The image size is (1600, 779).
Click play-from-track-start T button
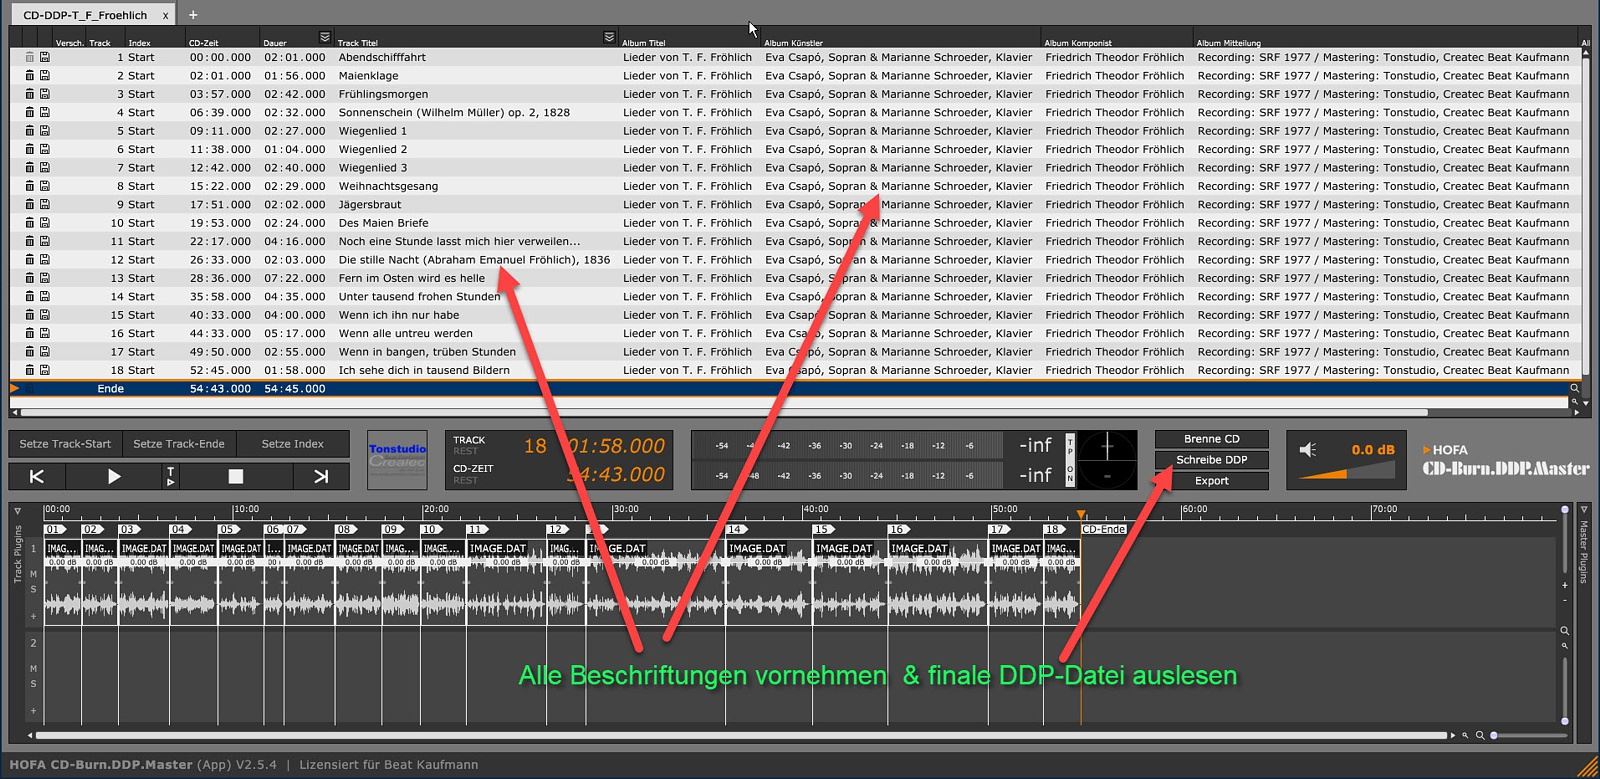(x=171, y=477)
